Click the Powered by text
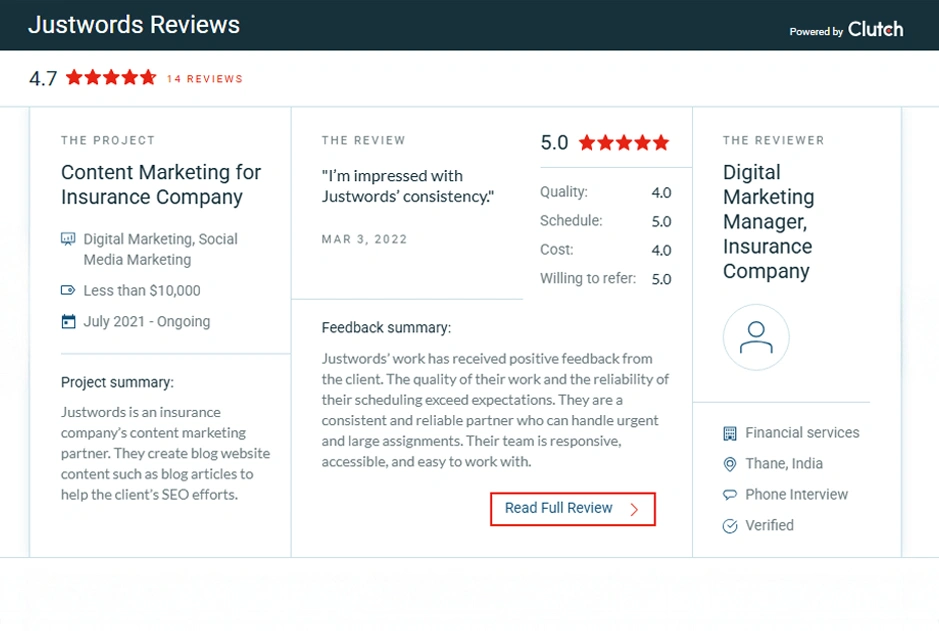This screenshot has width=939, height=631. click(816, 32)
